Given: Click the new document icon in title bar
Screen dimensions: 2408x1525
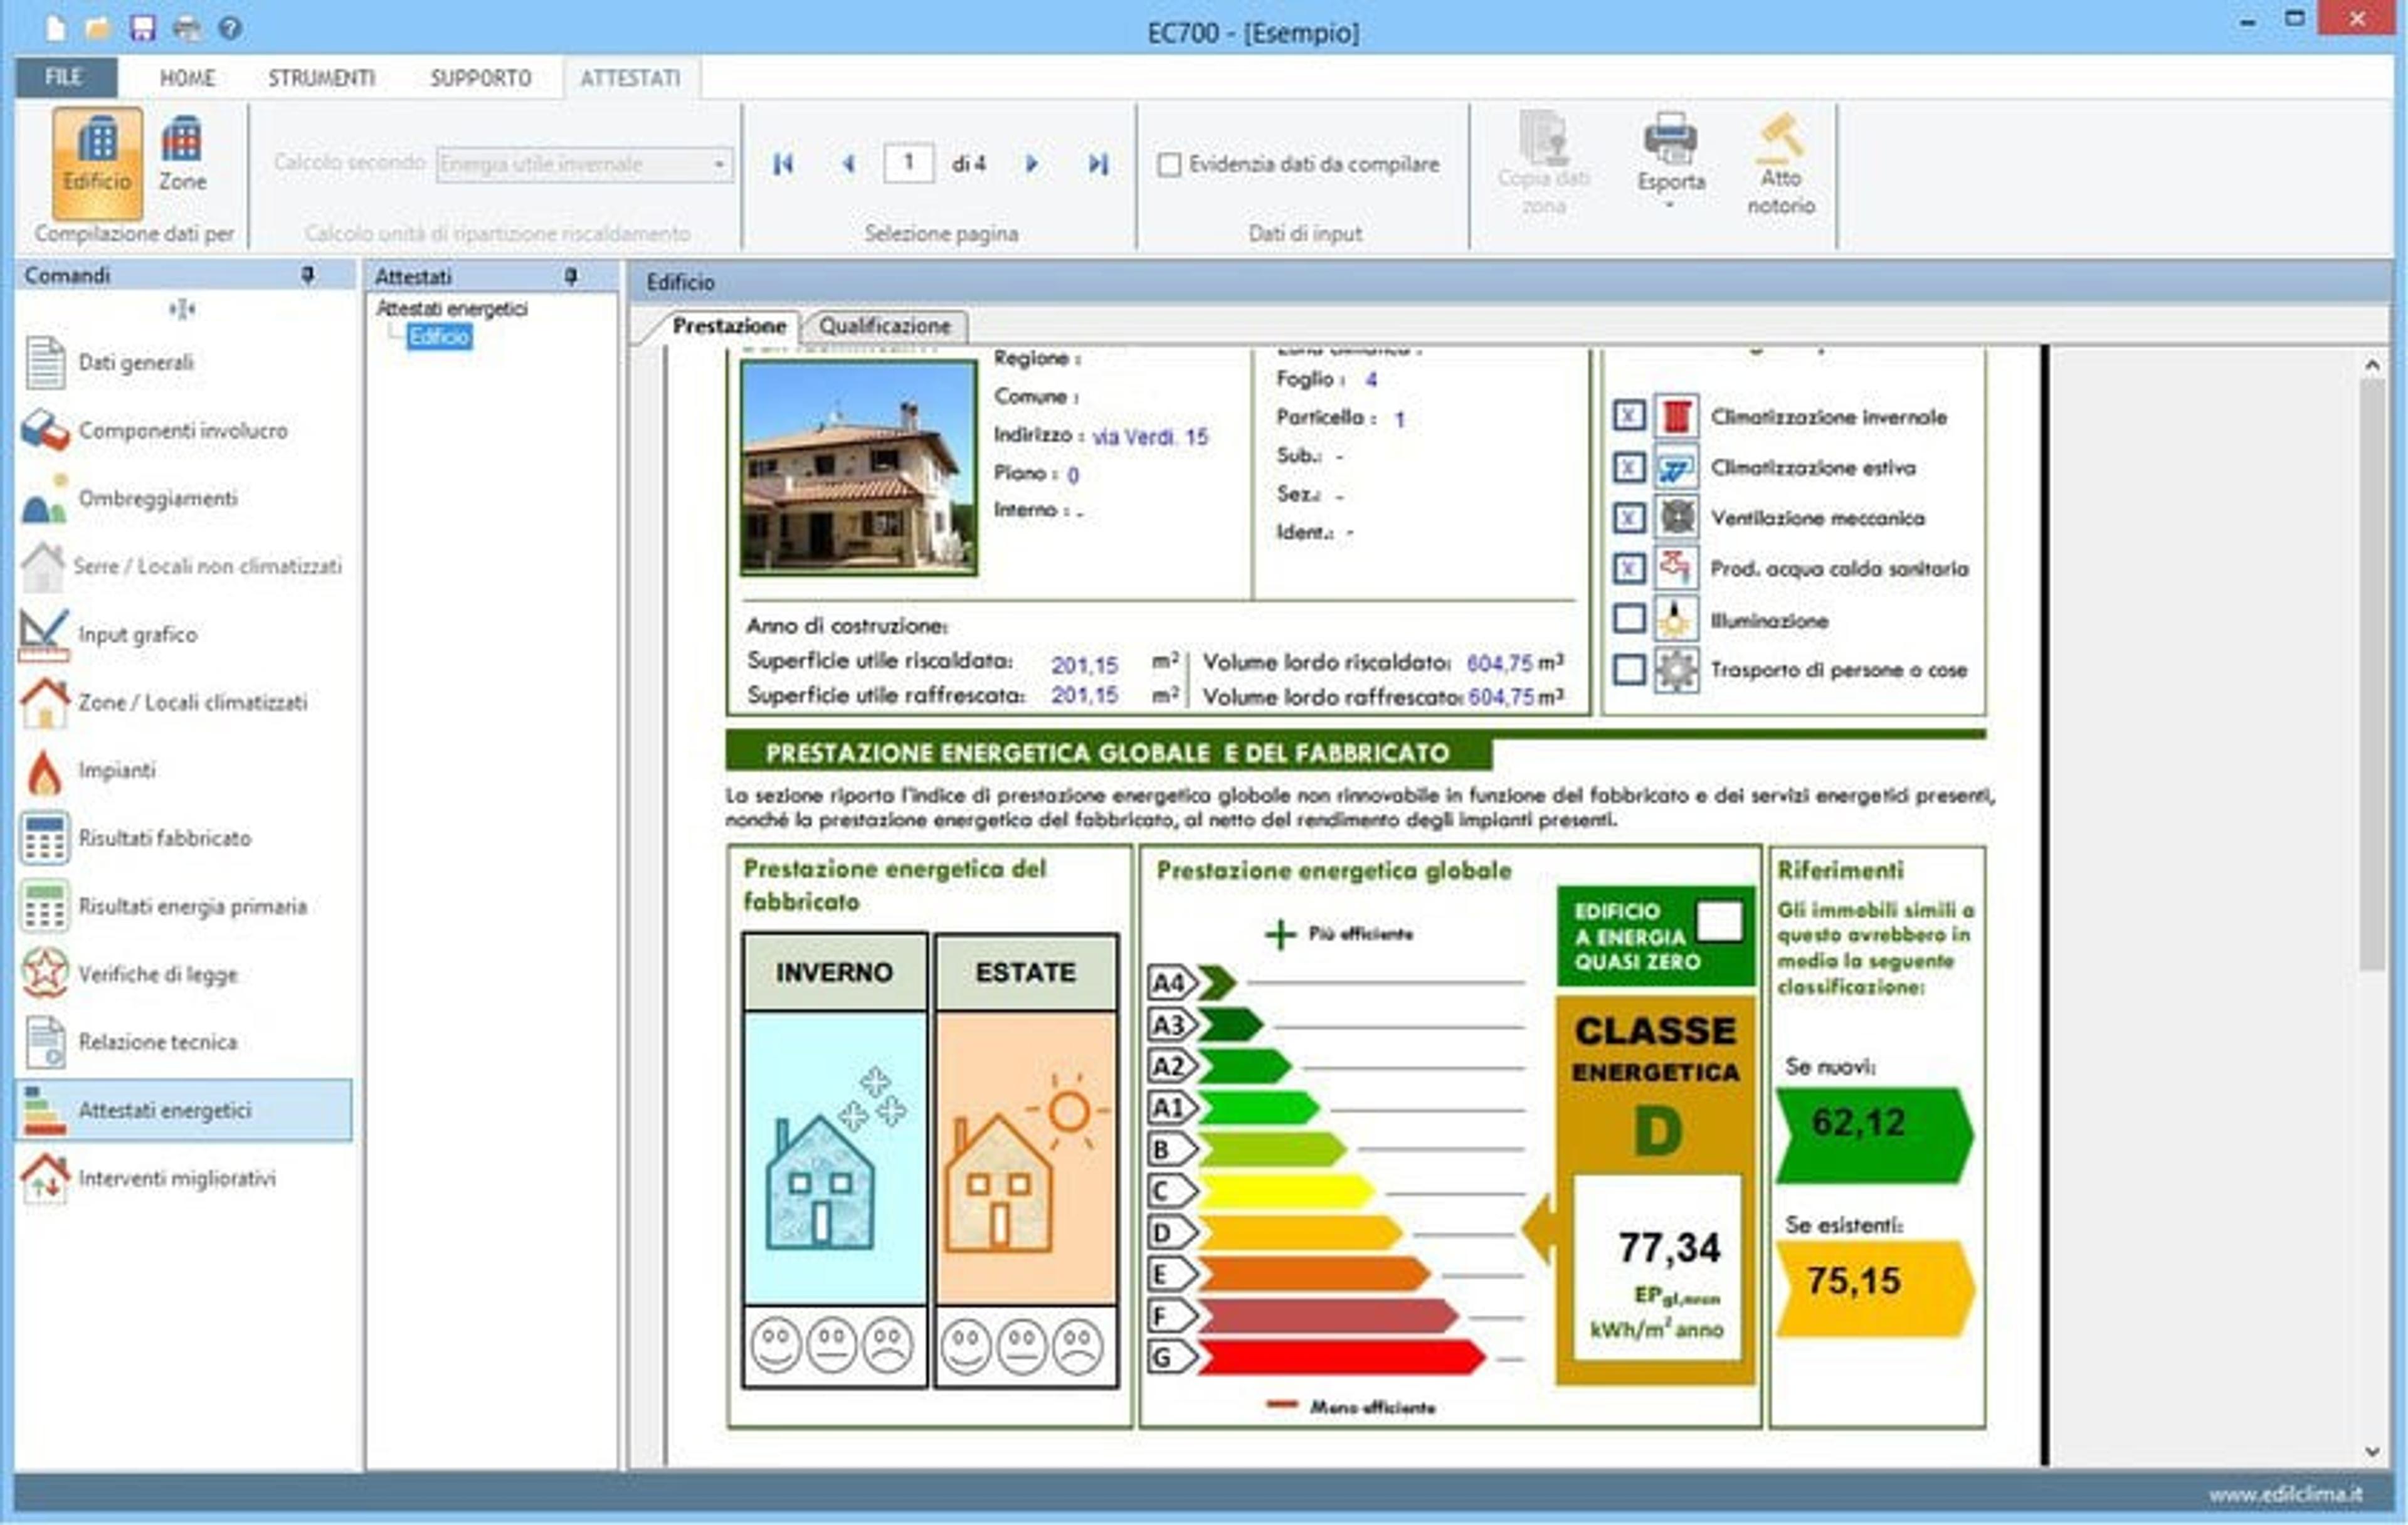Looking at the screenshot, I should pyautogui.click(x=56, y=28).
